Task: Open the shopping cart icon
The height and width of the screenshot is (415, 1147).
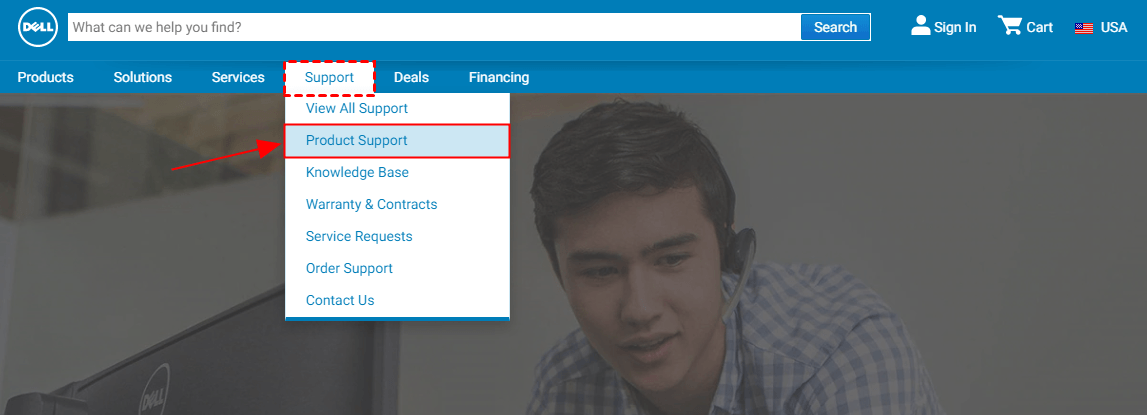Action: tap(1009, 26)
